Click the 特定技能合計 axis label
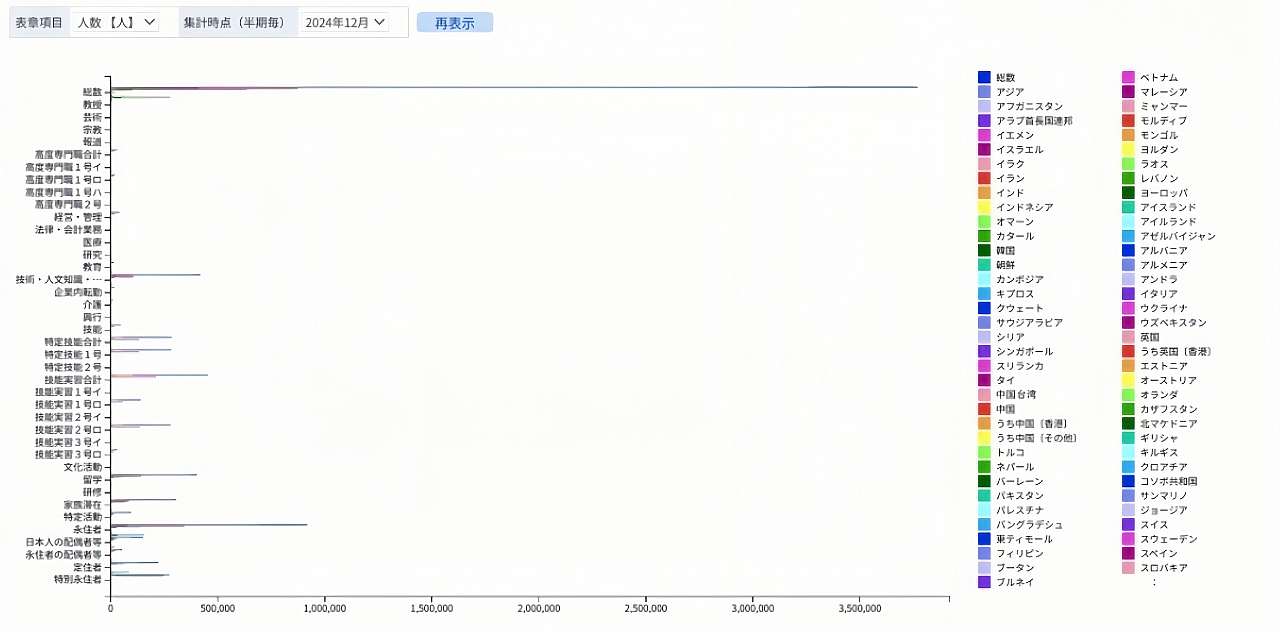Screen dimensions: 1280x633 [x=73, y=342]
